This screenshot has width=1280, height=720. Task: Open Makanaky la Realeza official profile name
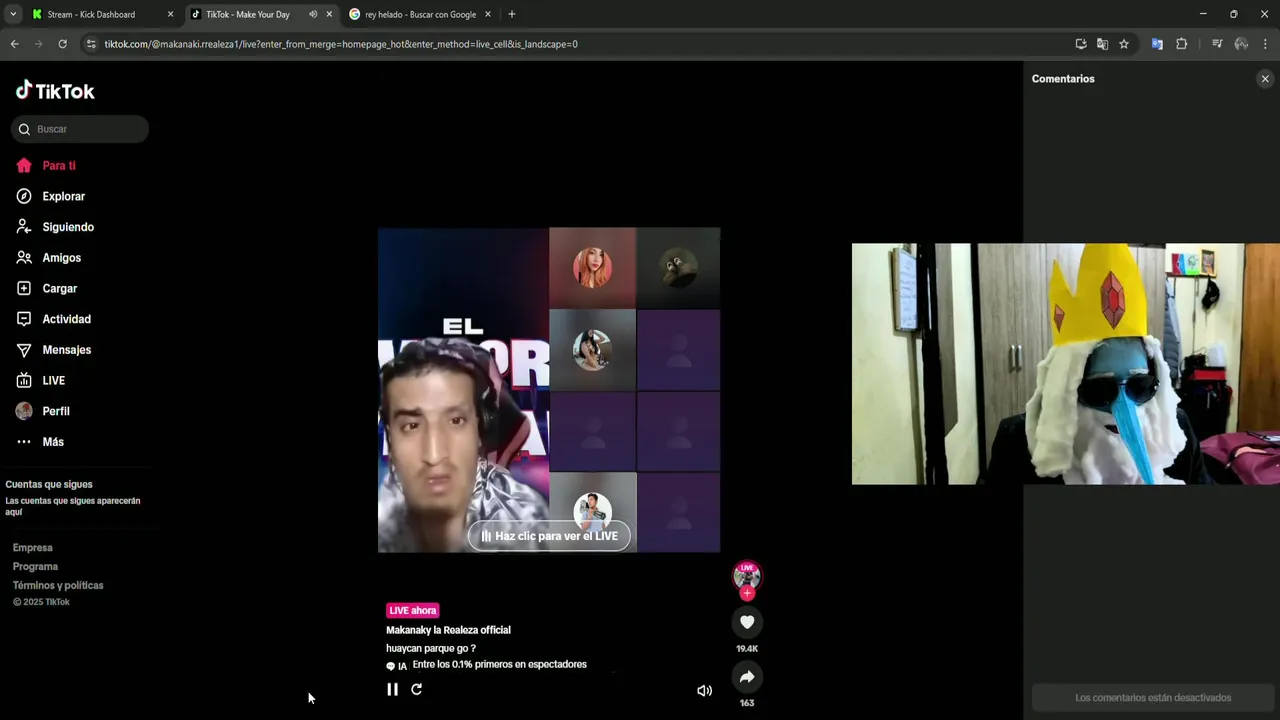[448, 630]
